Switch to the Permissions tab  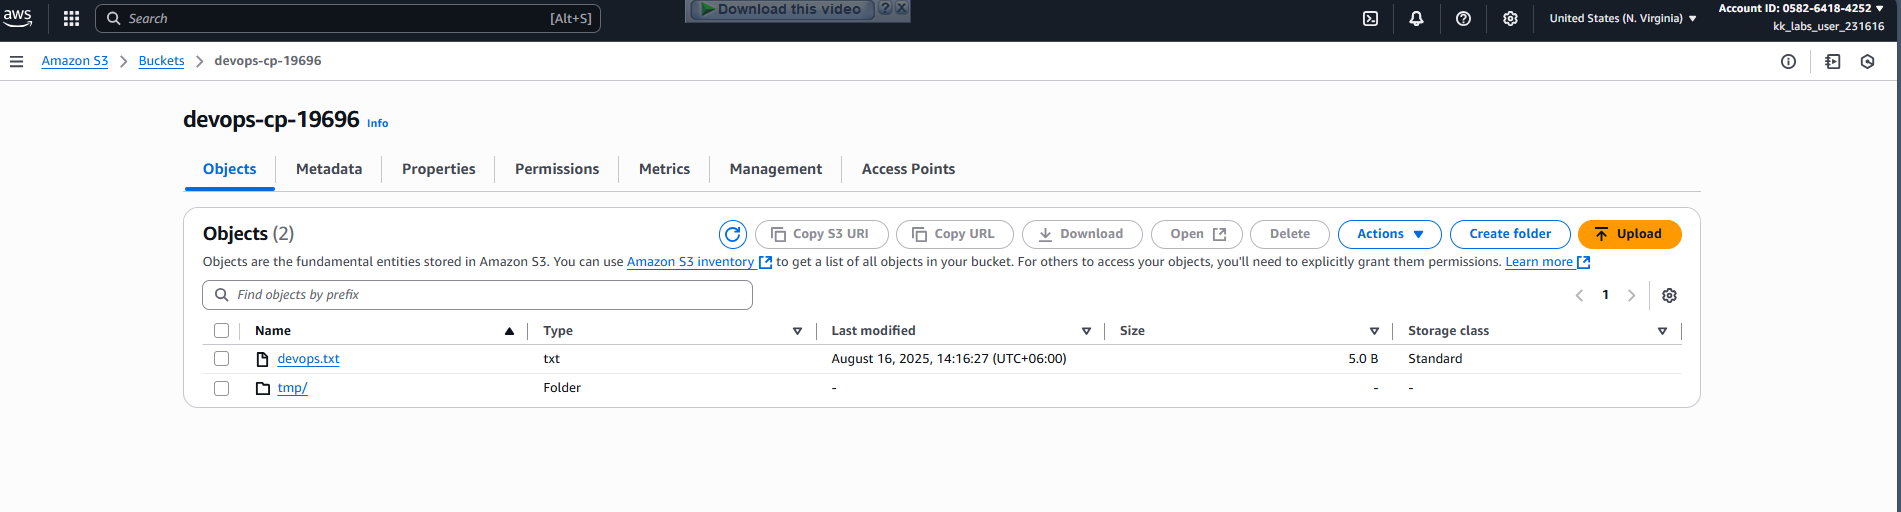pyautogui.click(x=557, y=169)
